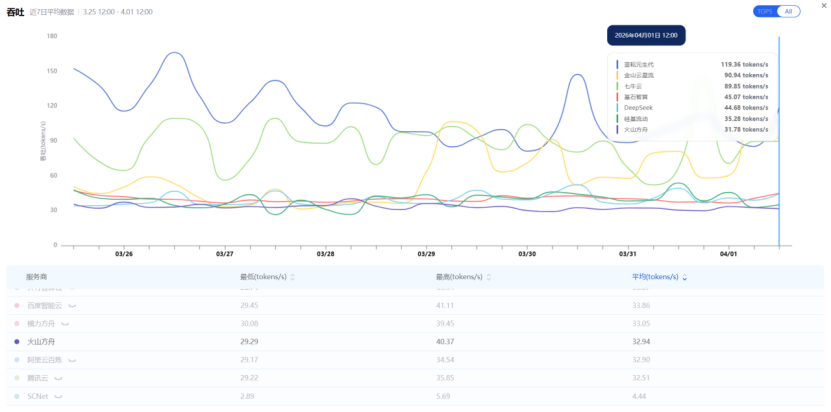Click 百度智能云 highest value 41.11

pyautogui.click(x=444, y=305)
